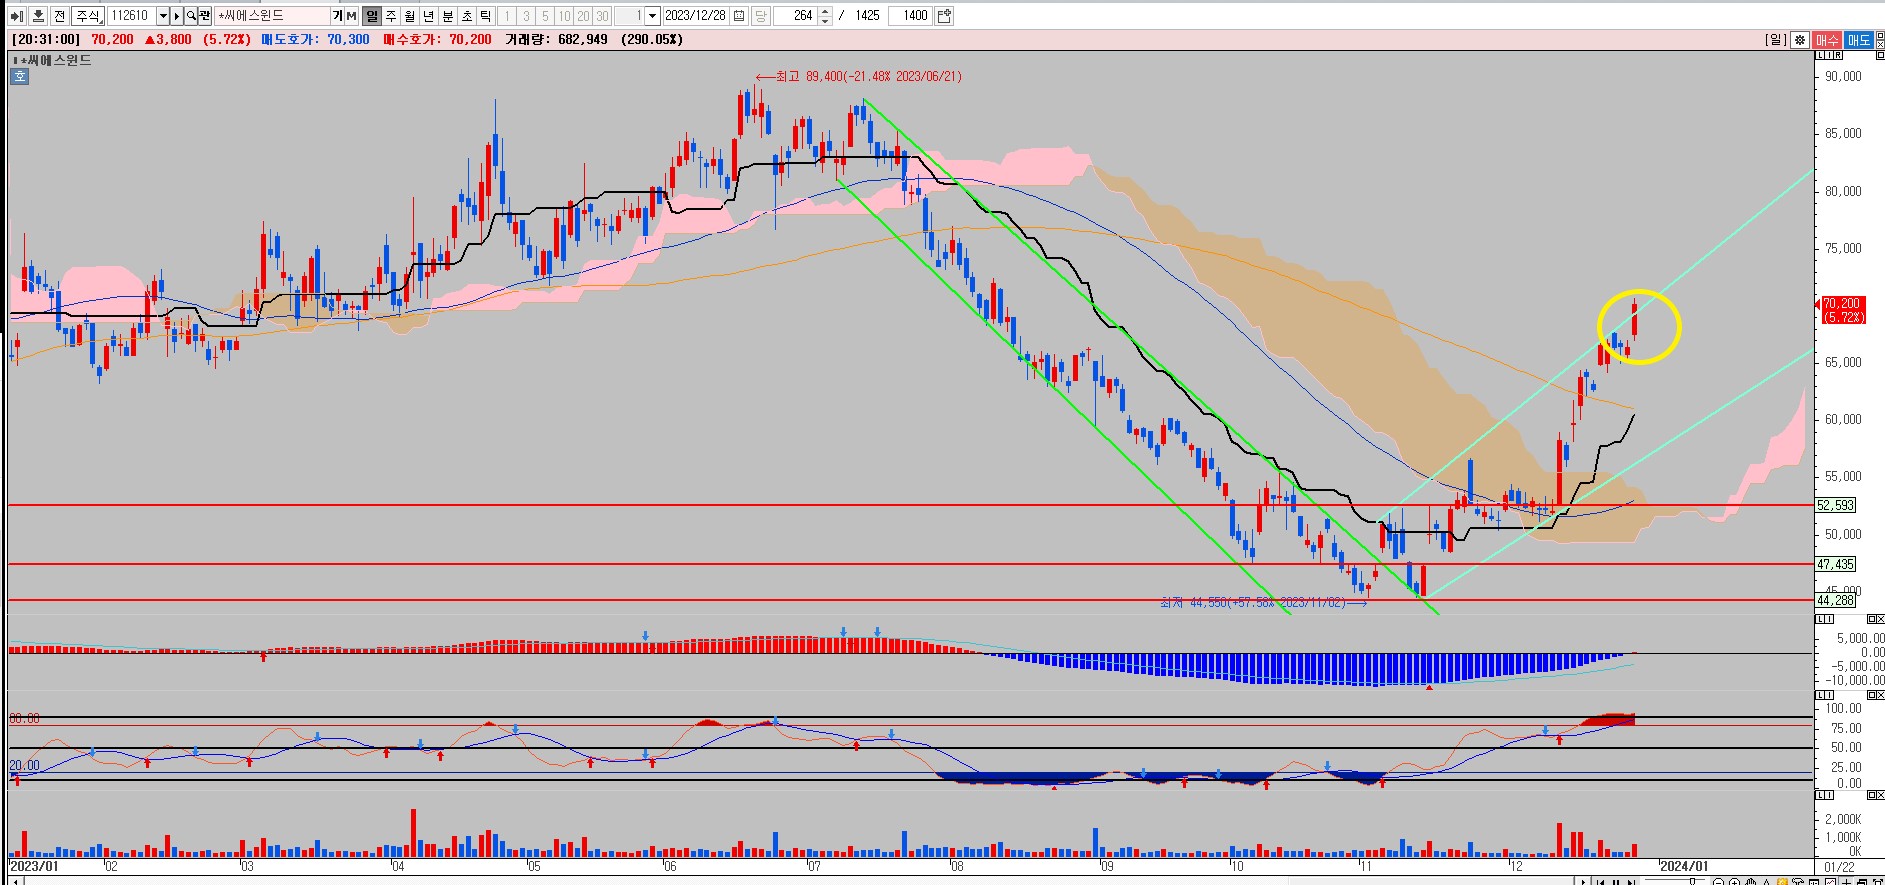Click the 거래량 682,949 volume text
Screen dimensions: 1885x885
tap(556, 40)
